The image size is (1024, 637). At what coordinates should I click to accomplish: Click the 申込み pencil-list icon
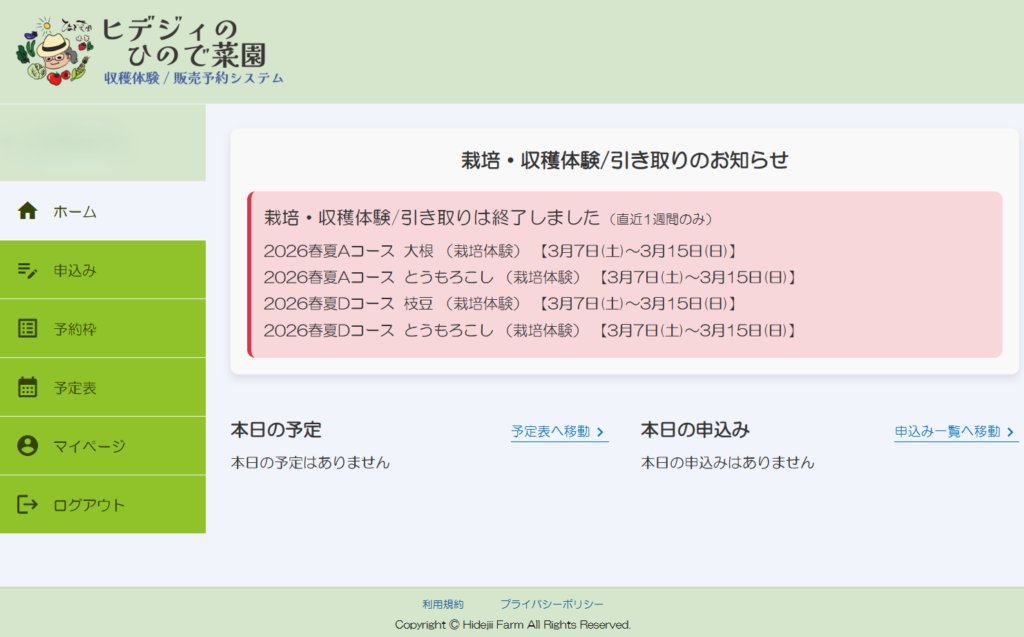tap(28, 270)
